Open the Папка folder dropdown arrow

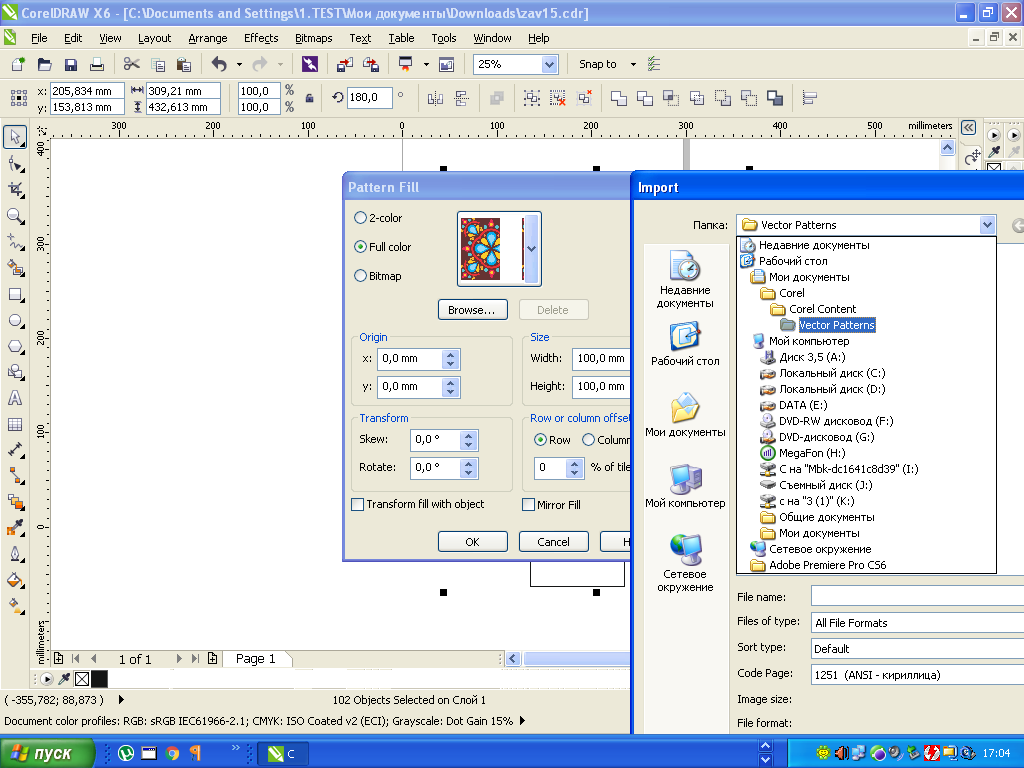(987, 225)
